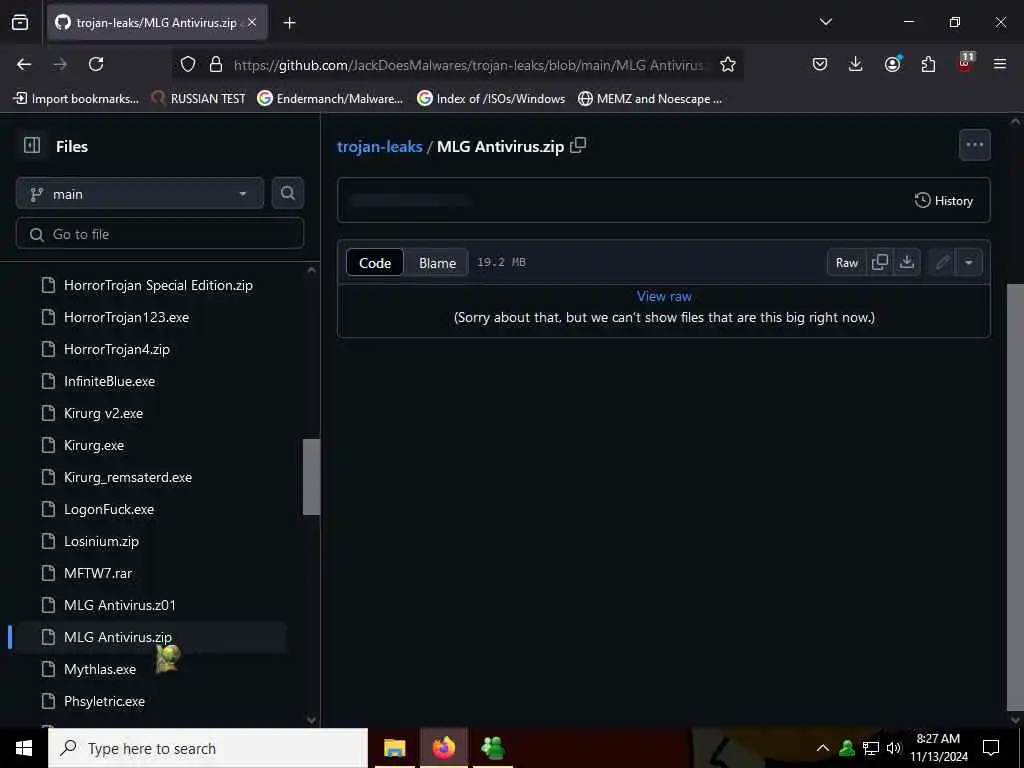Click the search files magnifier button

pyautogui.click(x=287, y=193)
